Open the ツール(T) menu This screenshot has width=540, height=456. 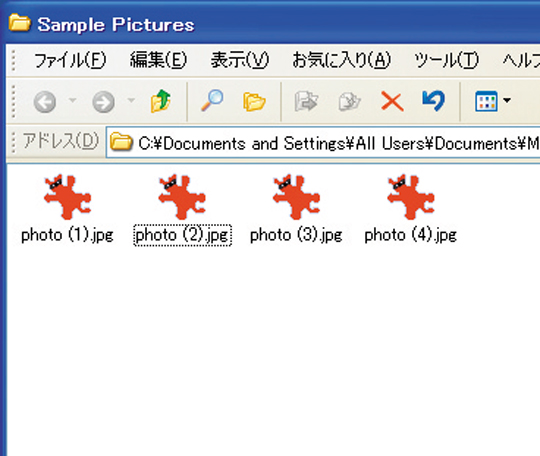446,60
